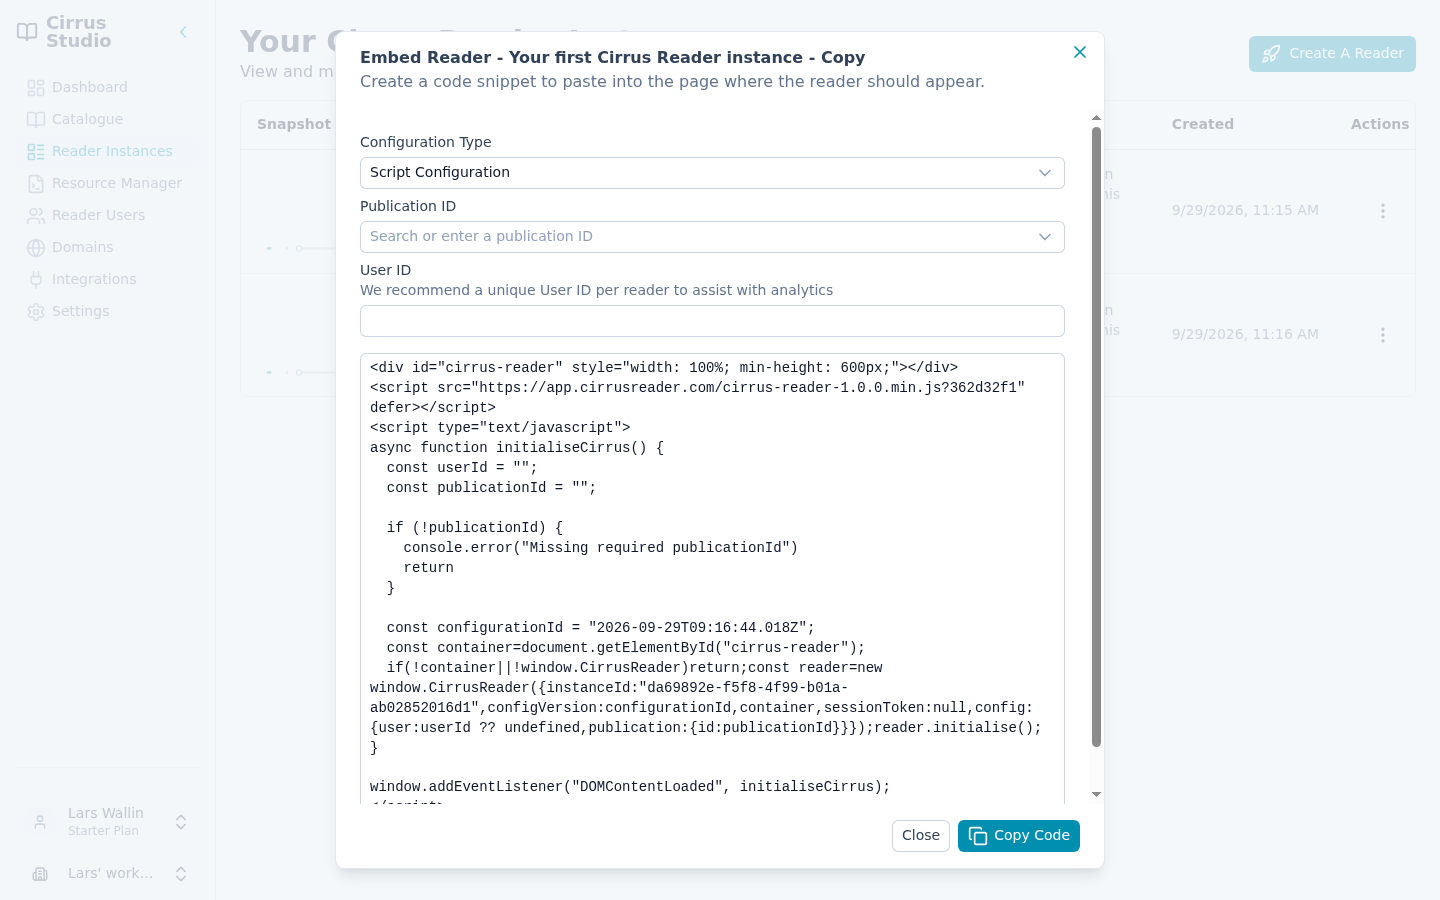Click the Snapshot column header

tap(294, 124)
